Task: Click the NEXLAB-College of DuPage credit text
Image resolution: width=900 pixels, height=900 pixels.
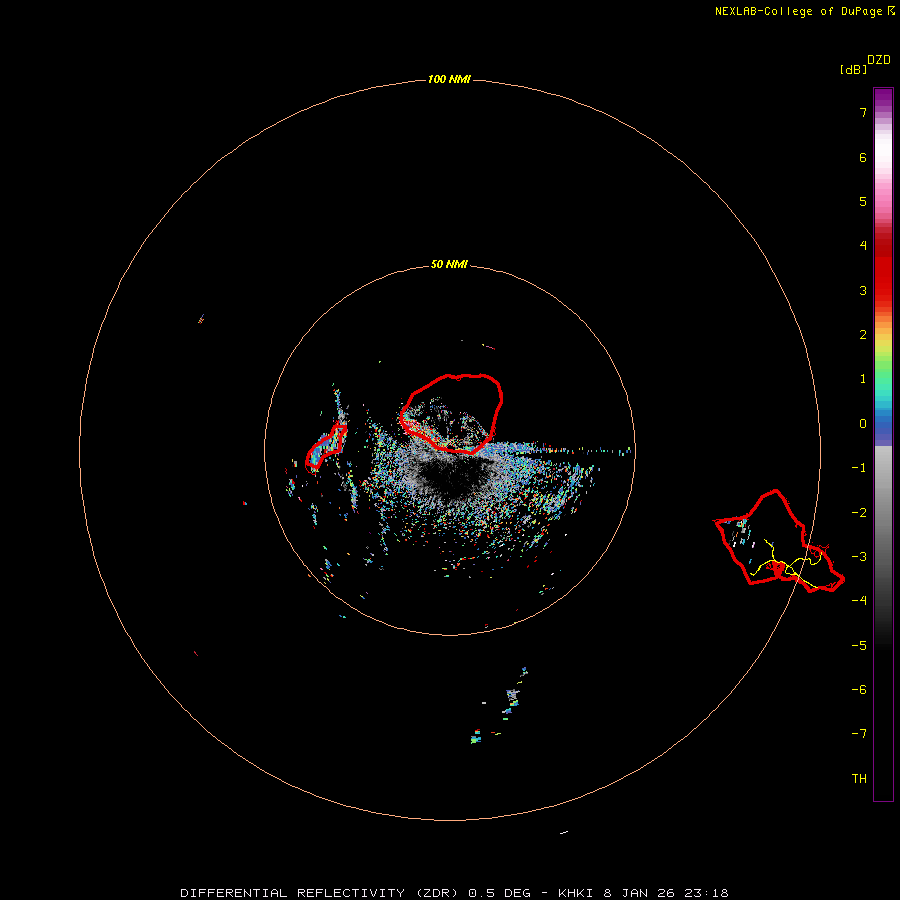Action: [x=804, y=11]
